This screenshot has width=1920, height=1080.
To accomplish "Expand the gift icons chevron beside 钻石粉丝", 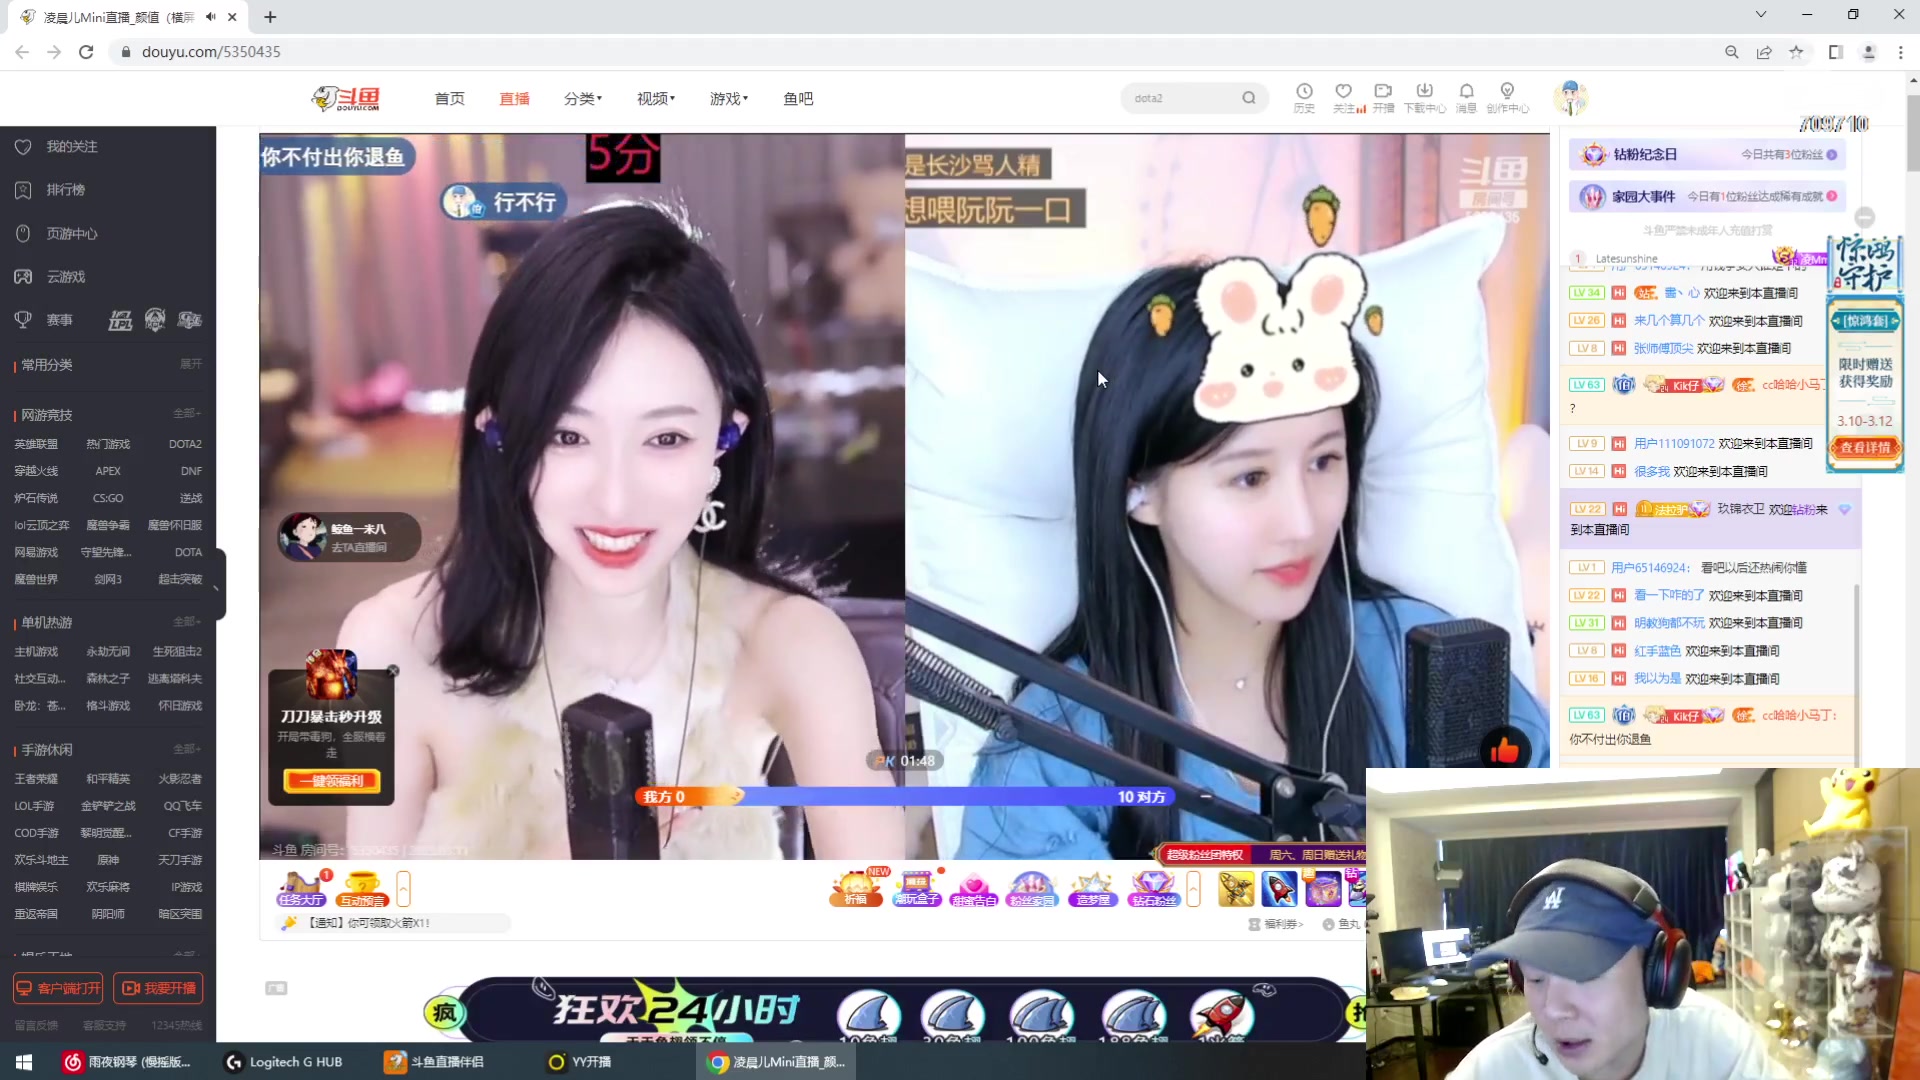I will tap(1193, 887).
